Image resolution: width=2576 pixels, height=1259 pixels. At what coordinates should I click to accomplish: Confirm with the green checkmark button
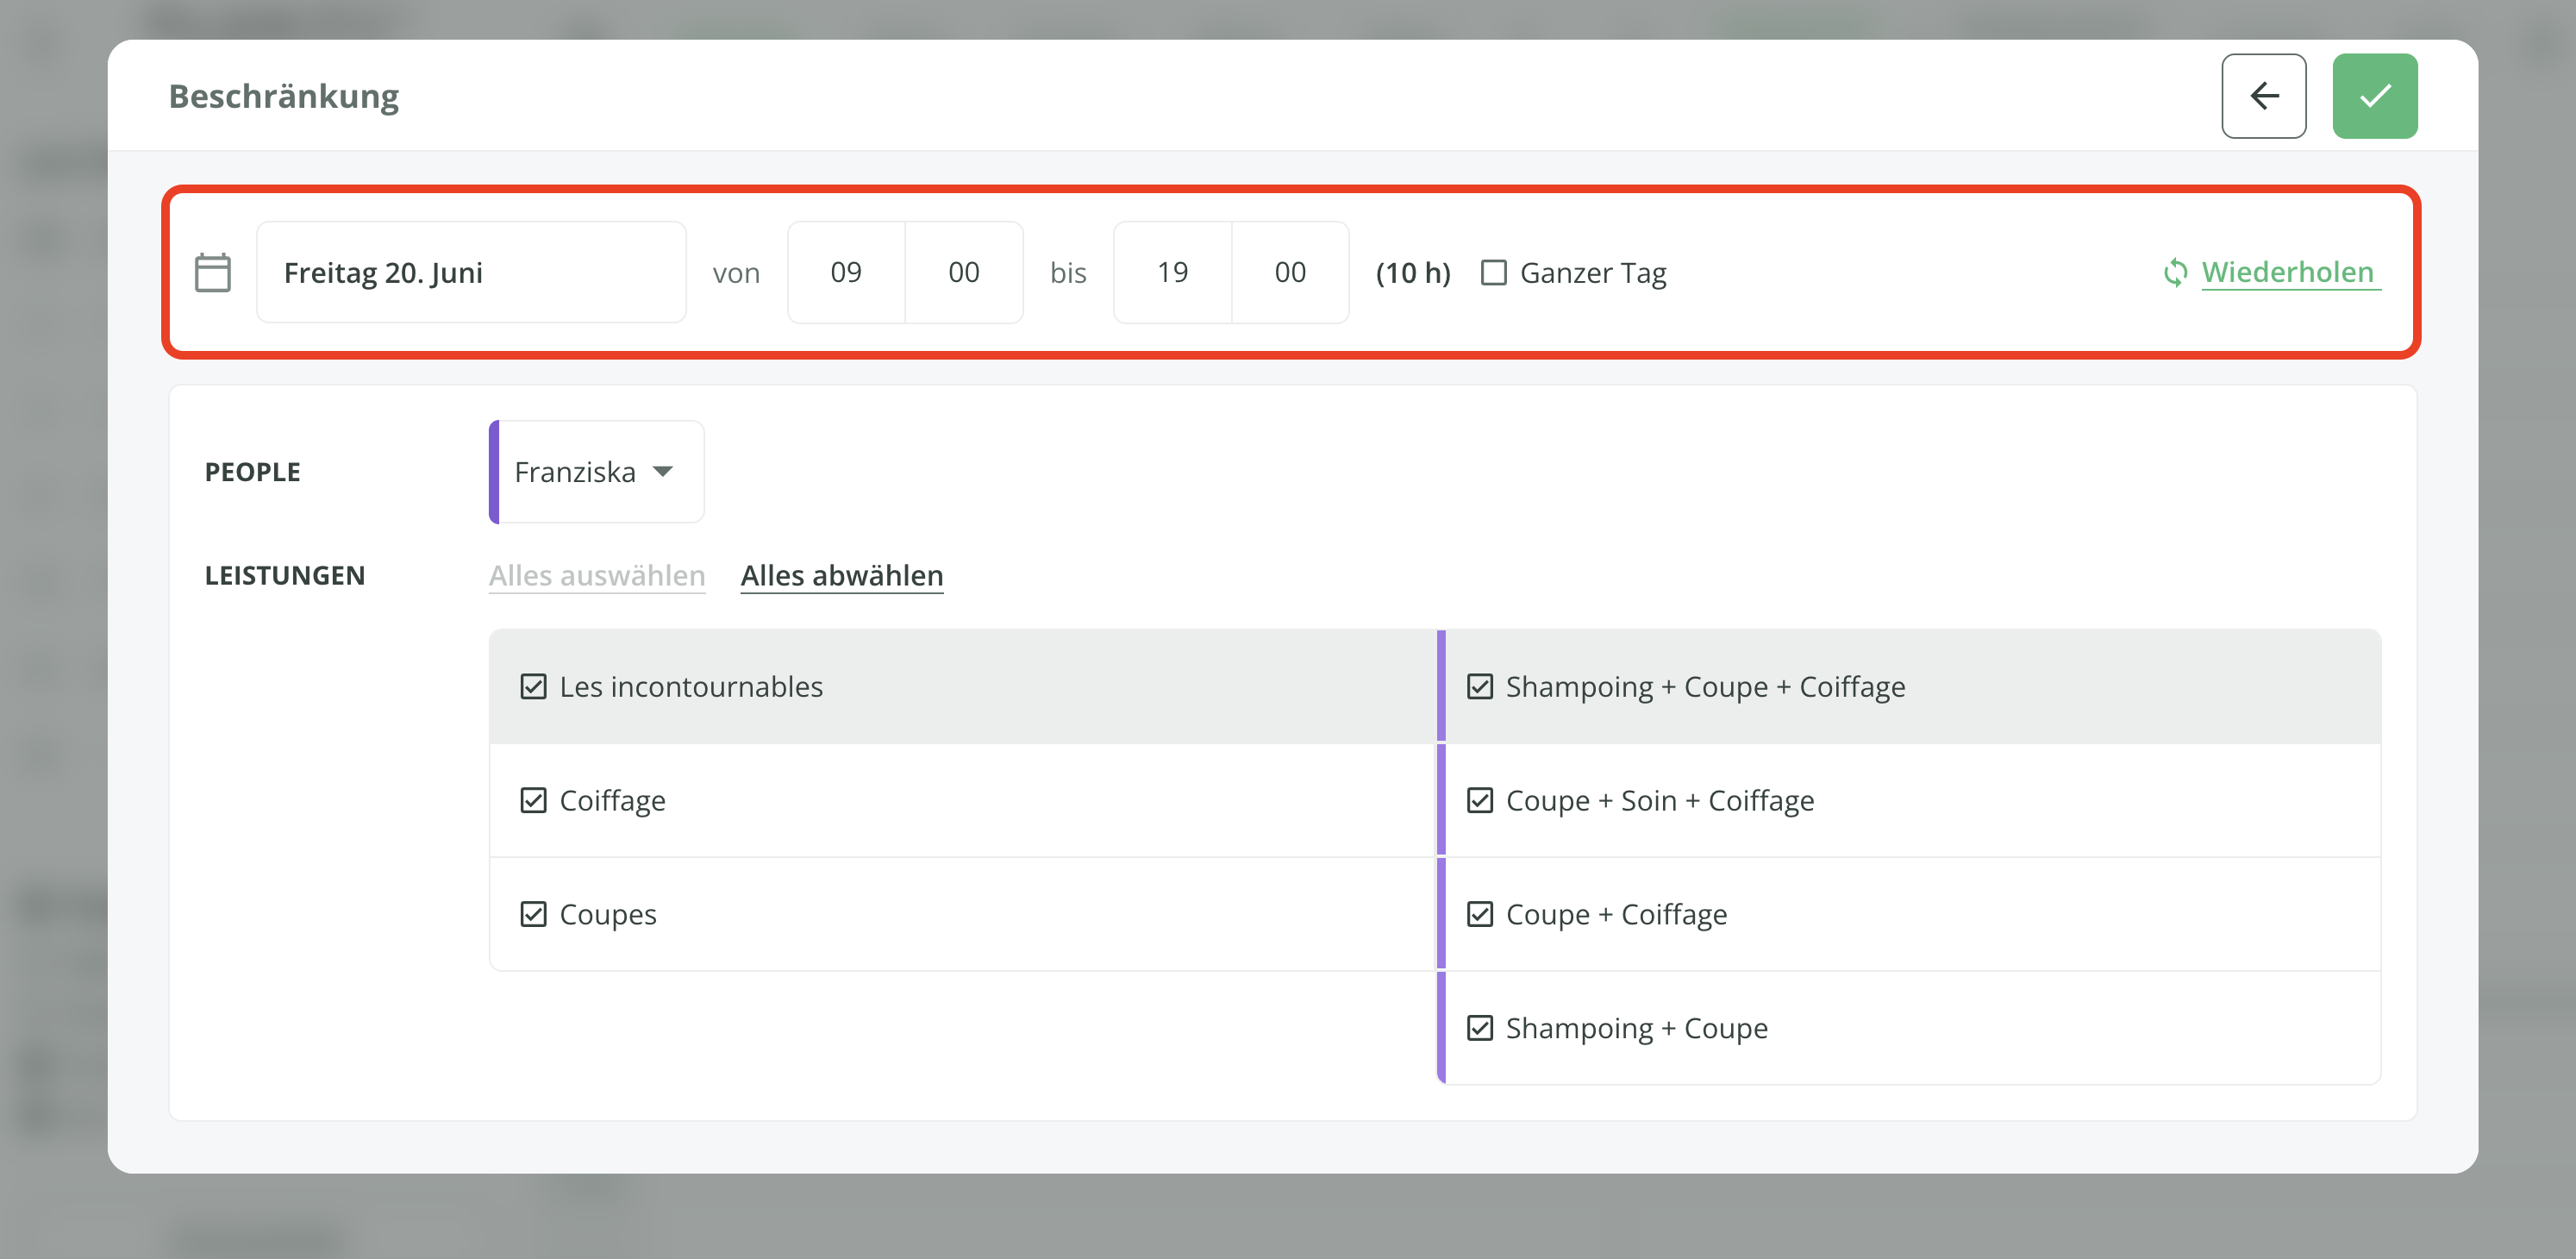(2374, 96)
